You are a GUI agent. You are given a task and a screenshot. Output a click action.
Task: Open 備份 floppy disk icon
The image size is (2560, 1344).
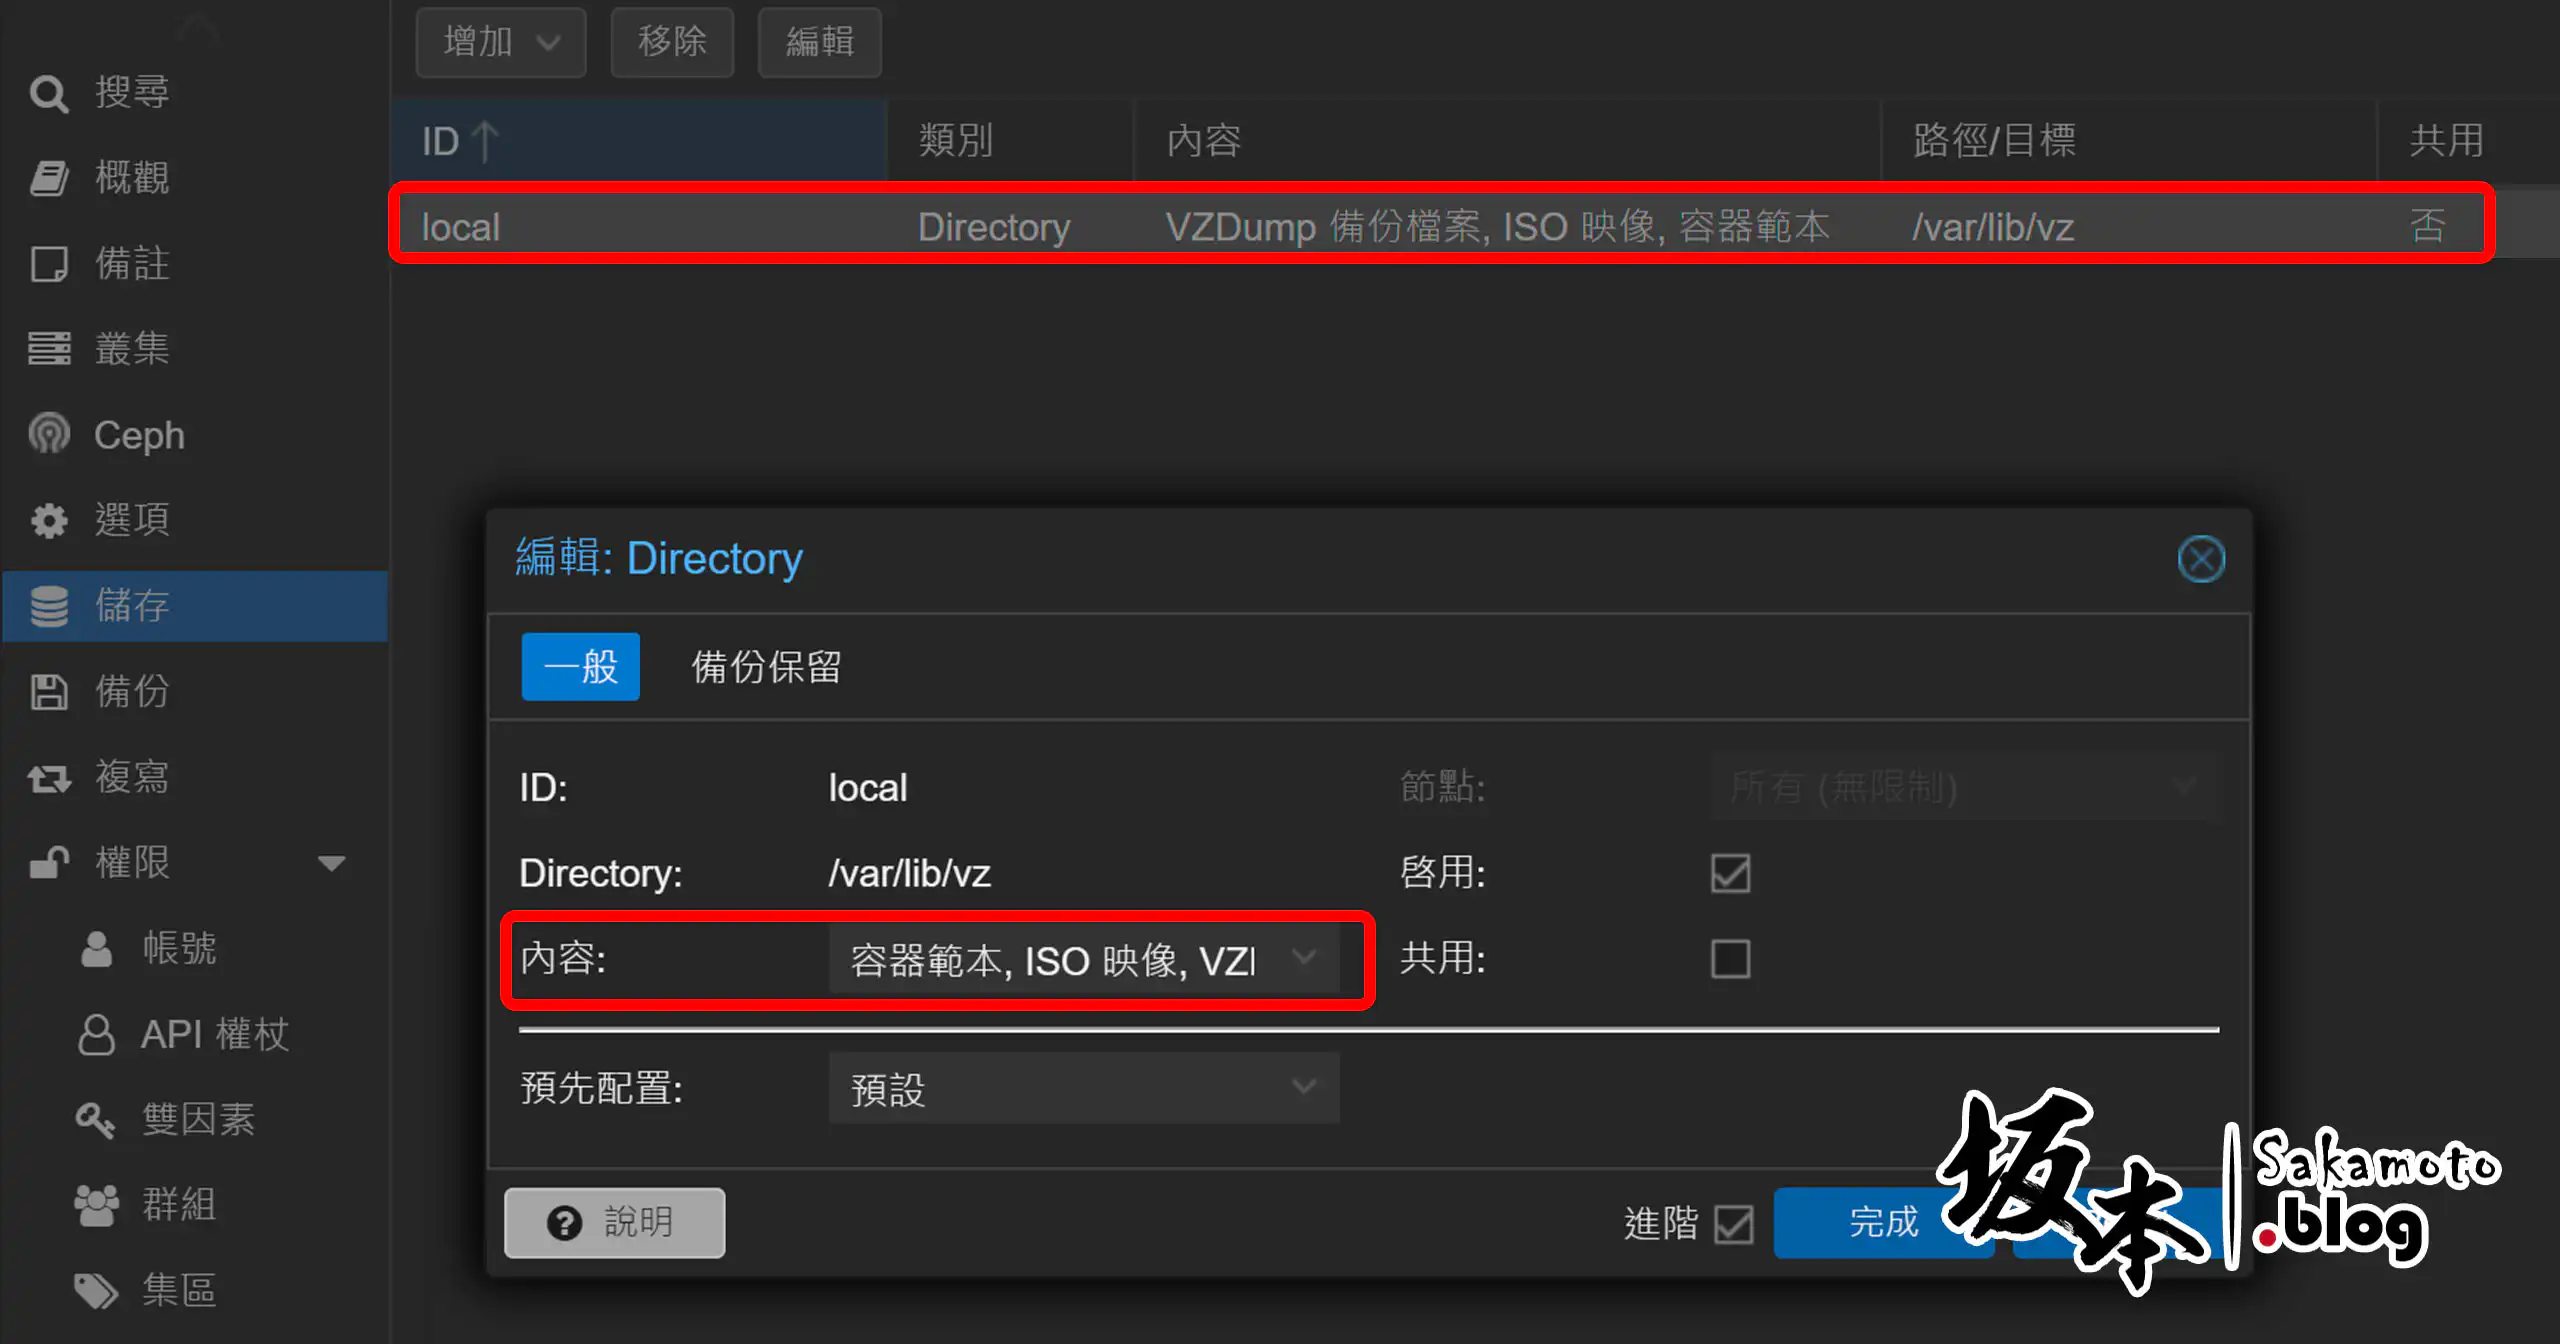[x=48, y=692]
